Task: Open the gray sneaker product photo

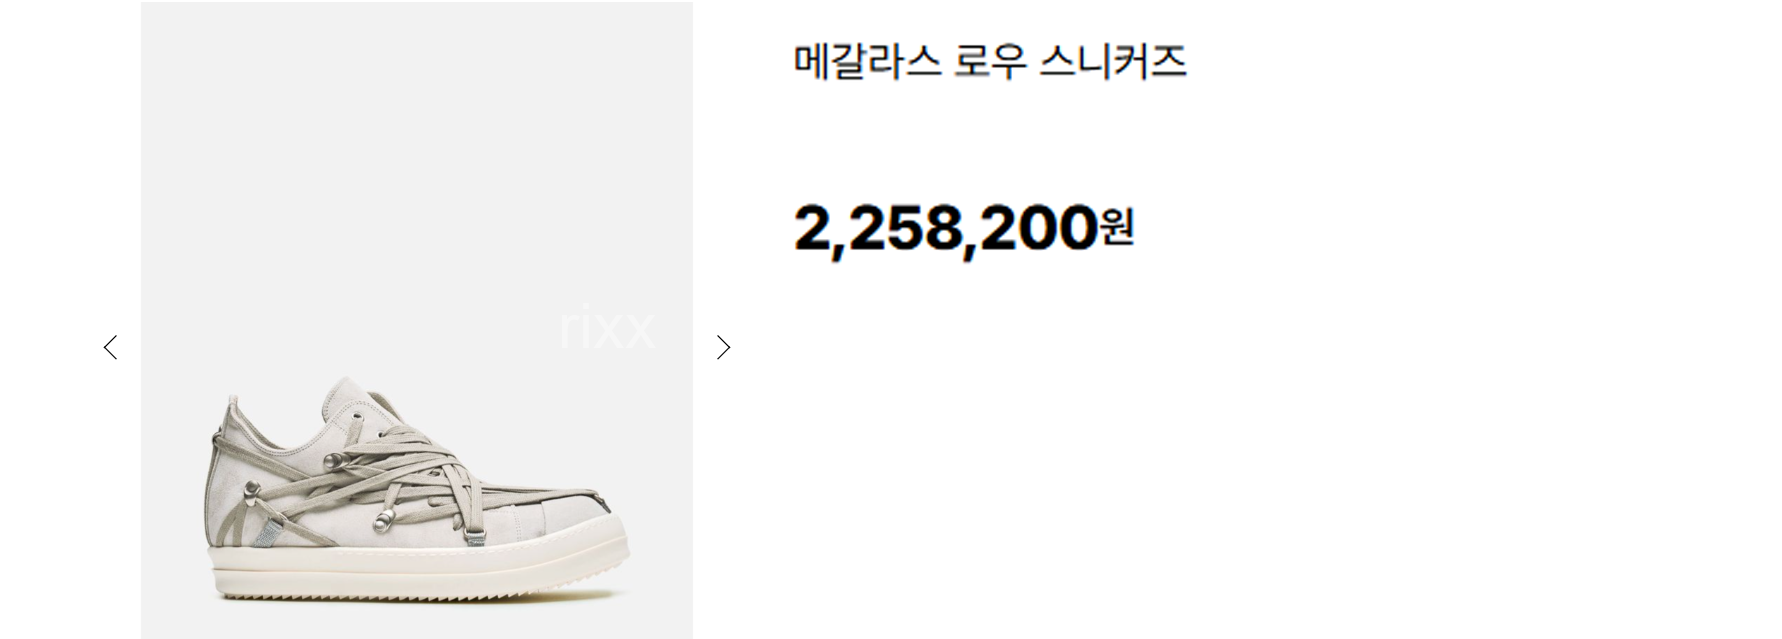Action: [416, 320]
